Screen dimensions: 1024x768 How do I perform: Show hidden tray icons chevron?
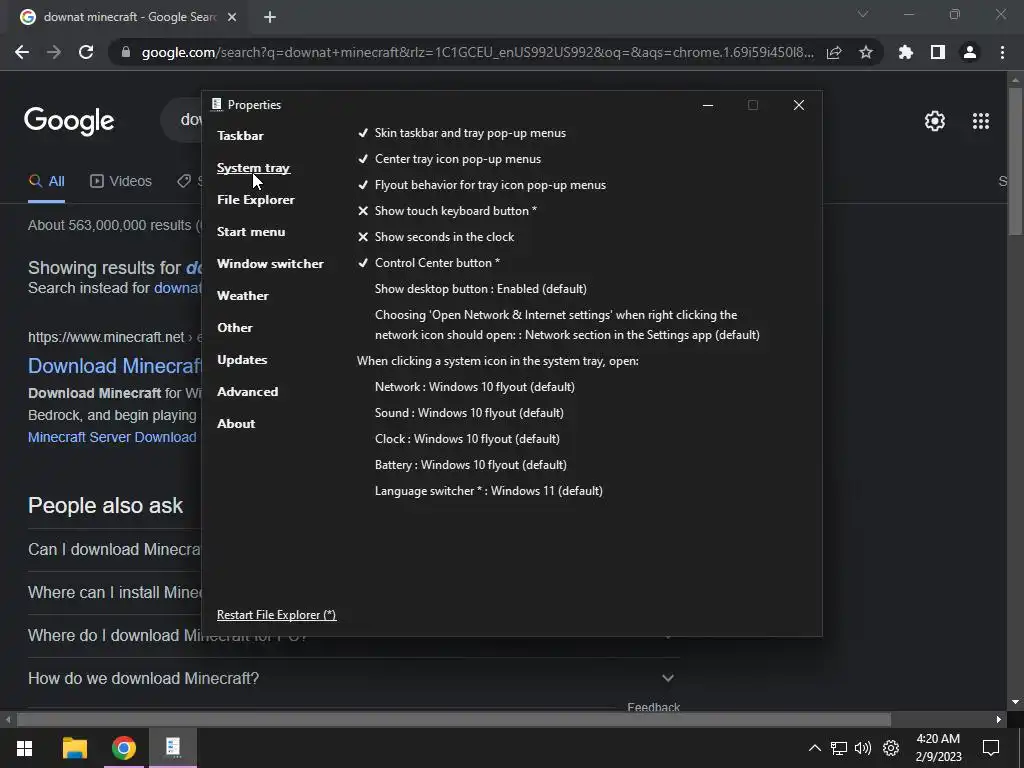click(x=815, y=748)
